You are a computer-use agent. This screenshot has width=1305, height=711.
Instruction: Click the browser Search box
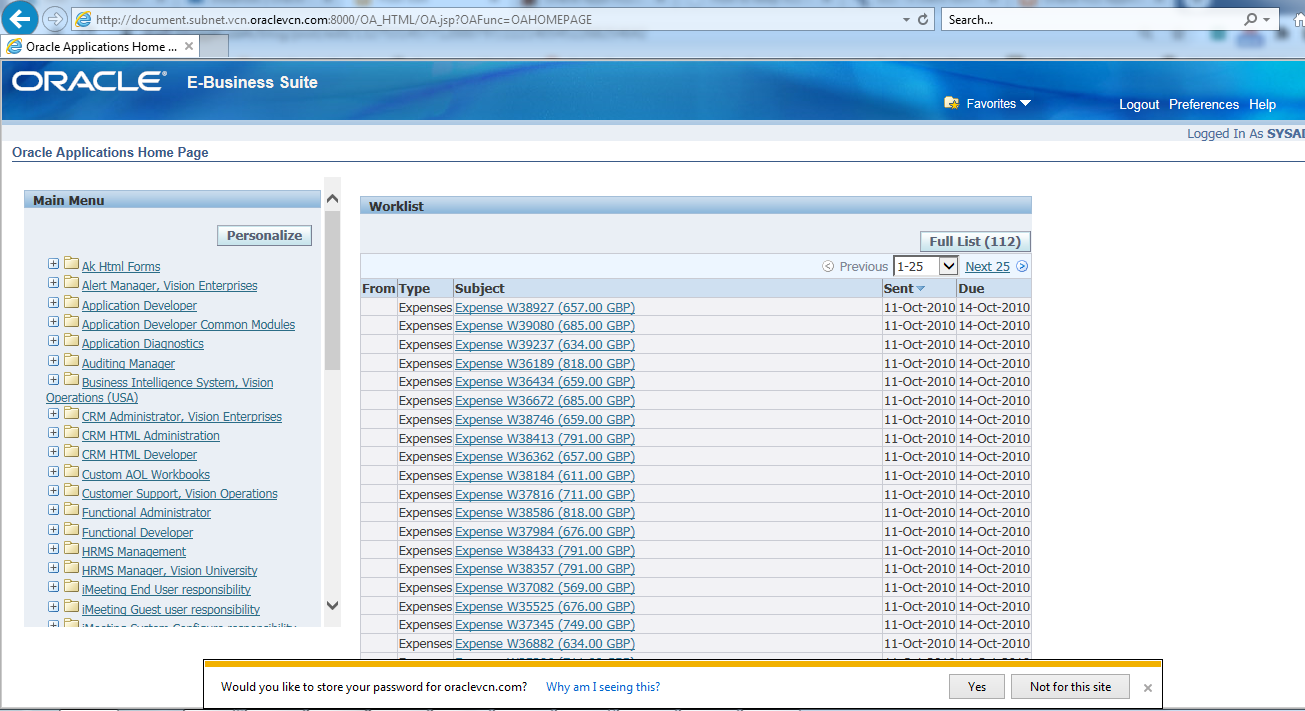pos(1090,19)
